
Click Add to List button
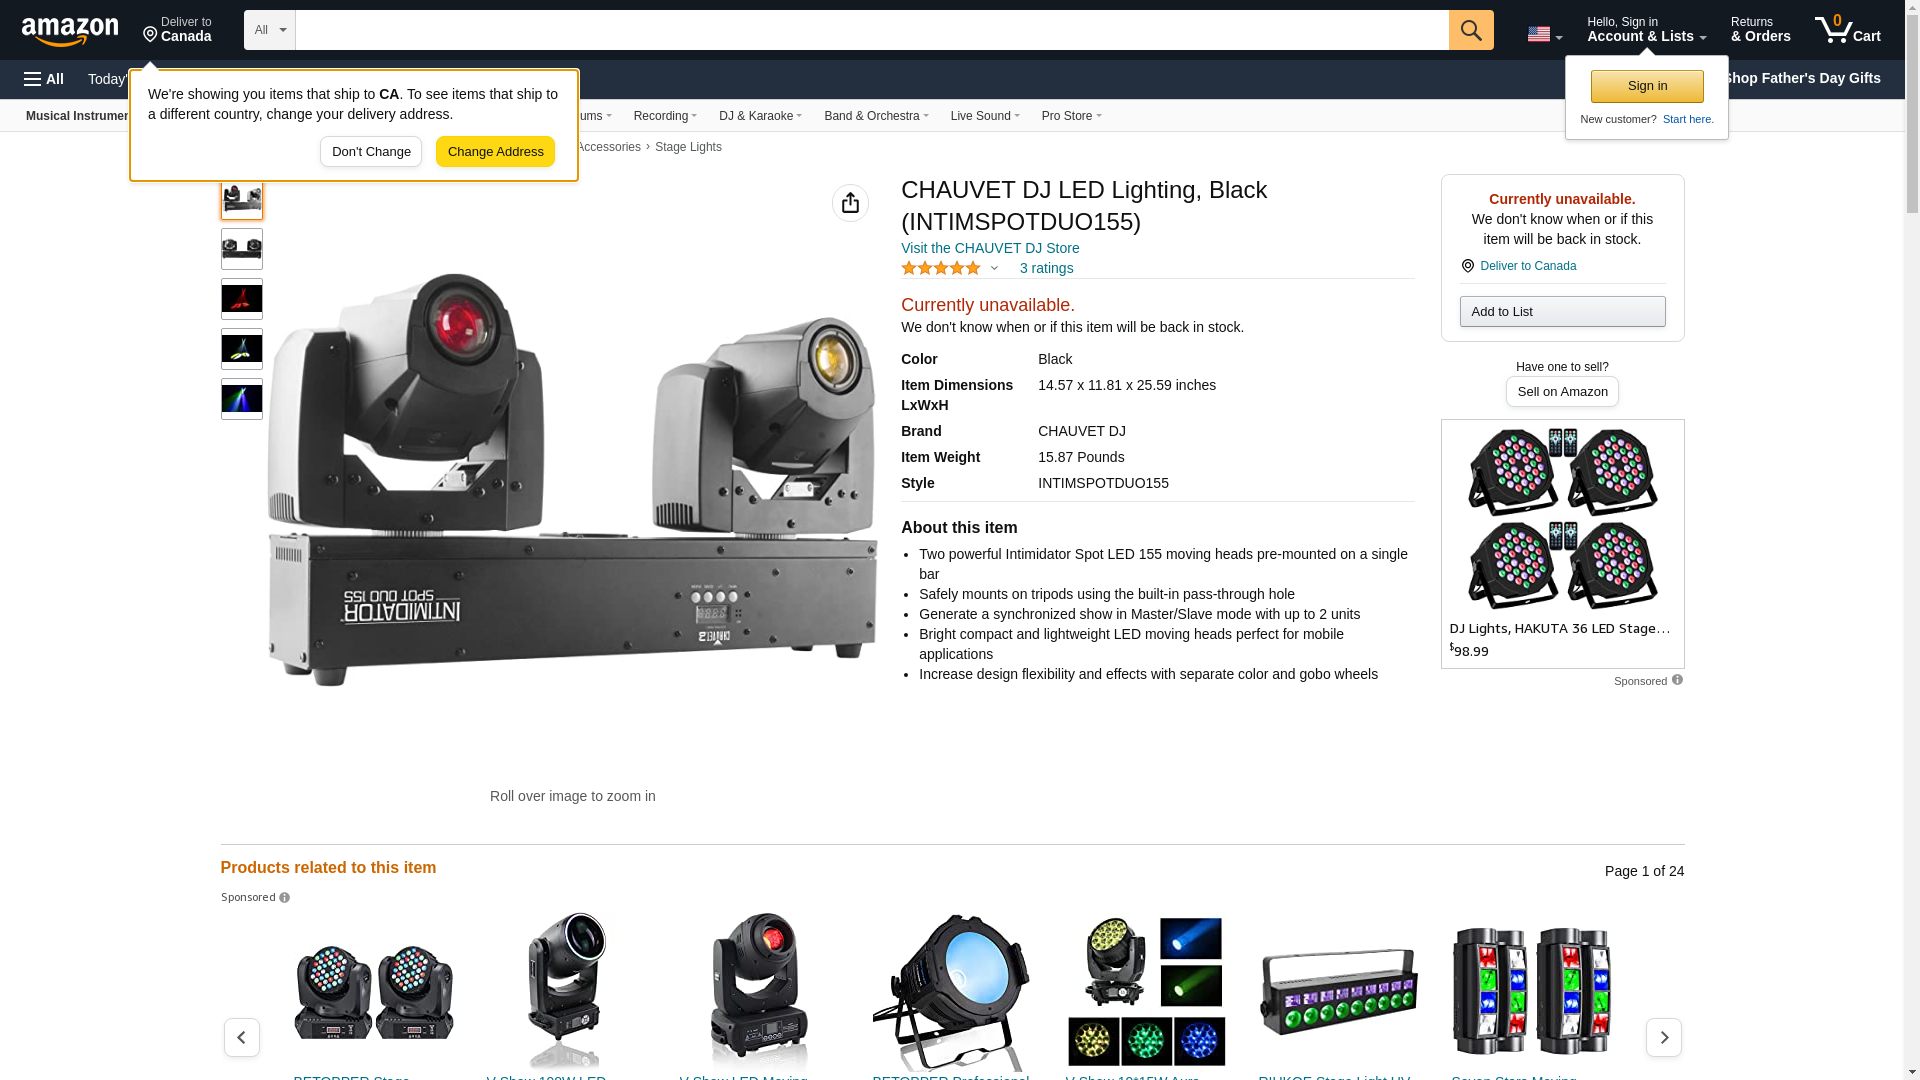pos(1561,312)
